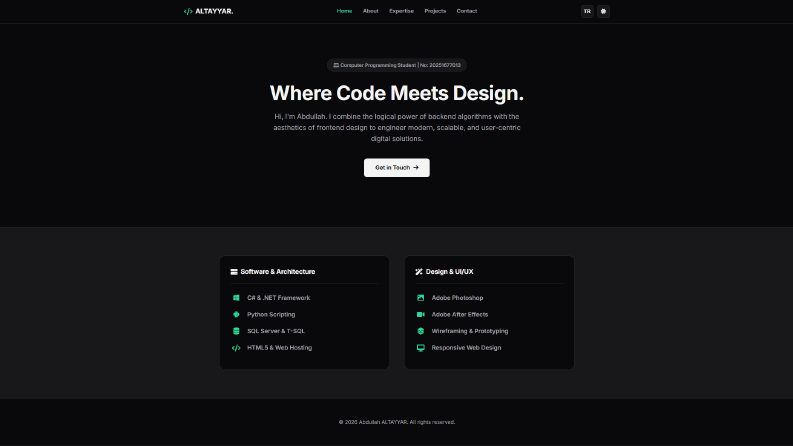Click the ALTAYYAR. brand name

click(214, 11)
